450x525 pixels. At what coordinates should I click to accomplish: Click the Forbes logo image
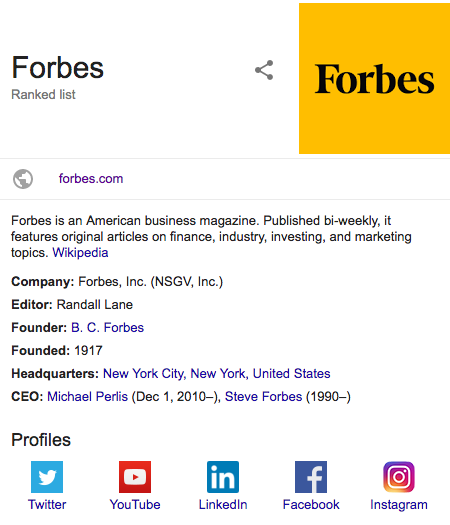(374, 78)
